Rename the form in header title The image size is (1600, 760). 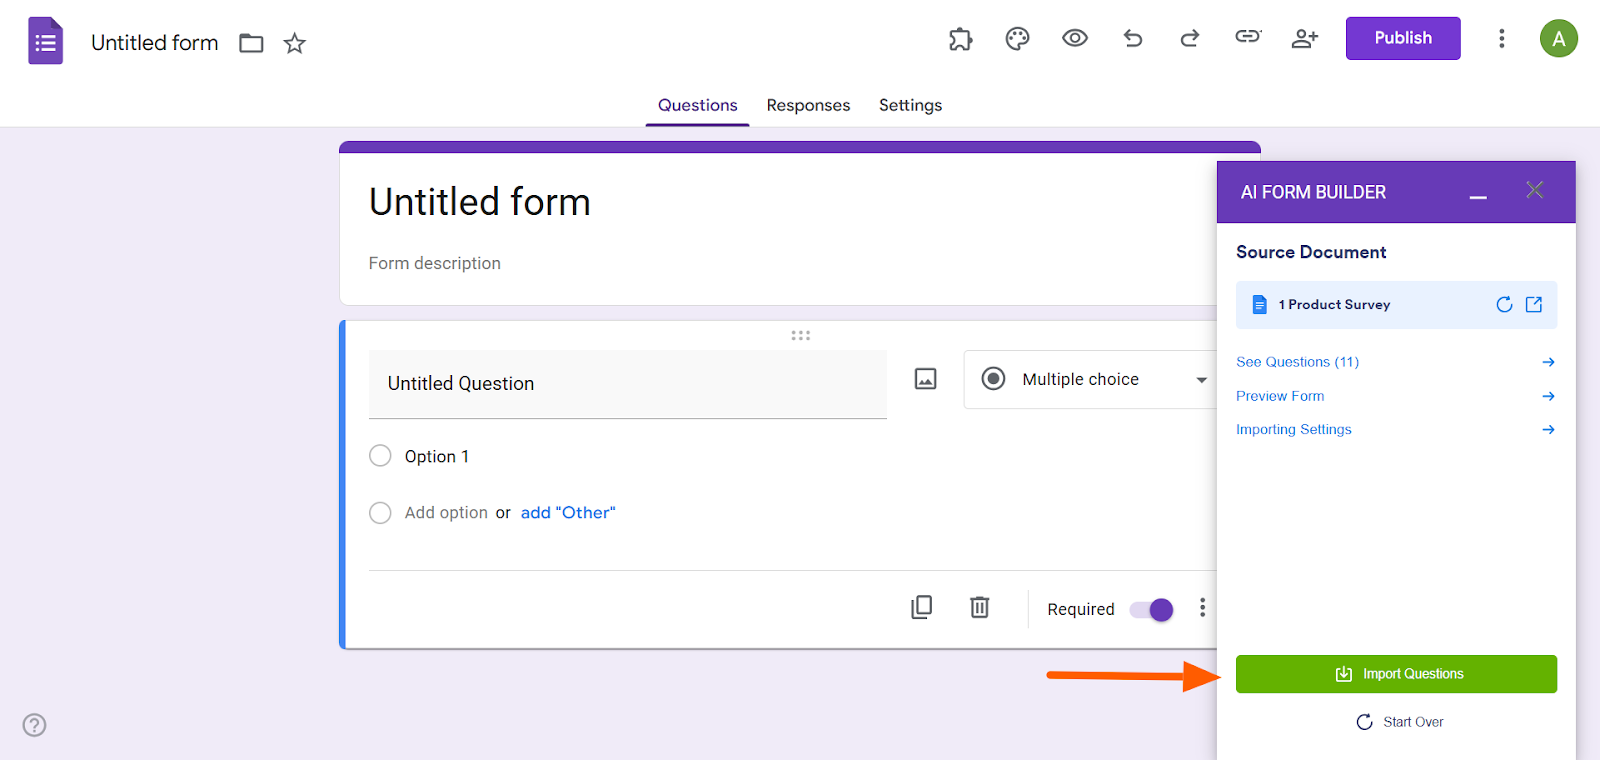[x=155, y=43]
